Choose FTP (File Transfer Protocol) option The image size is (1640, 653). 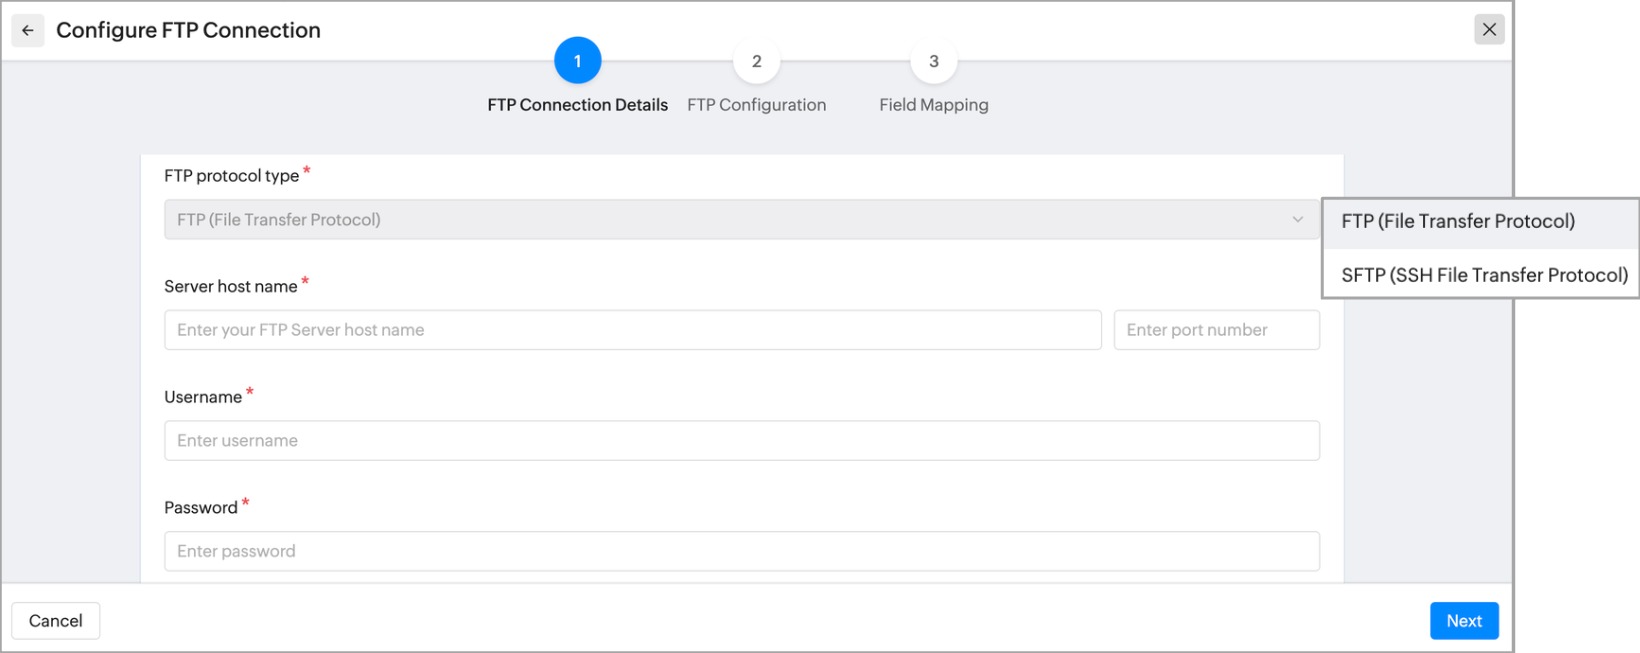pyautogui.click(x=1458, y=222)
